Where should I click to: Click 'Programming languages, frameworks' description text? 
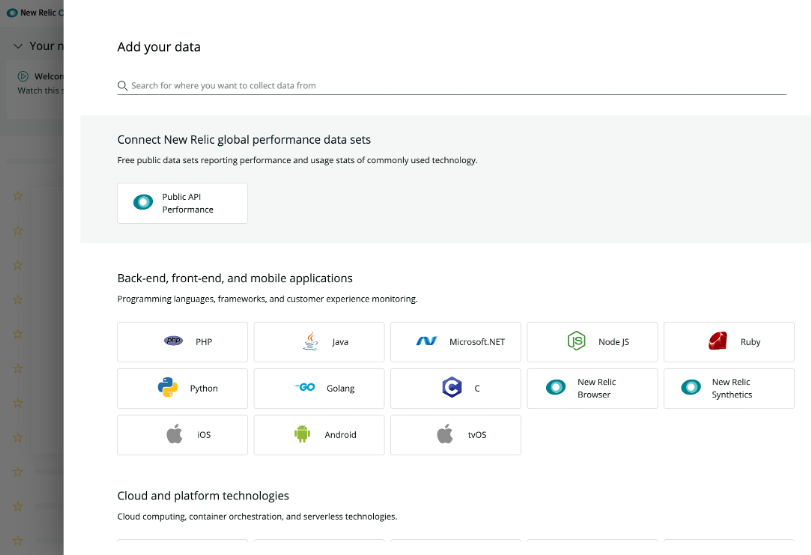267,299
